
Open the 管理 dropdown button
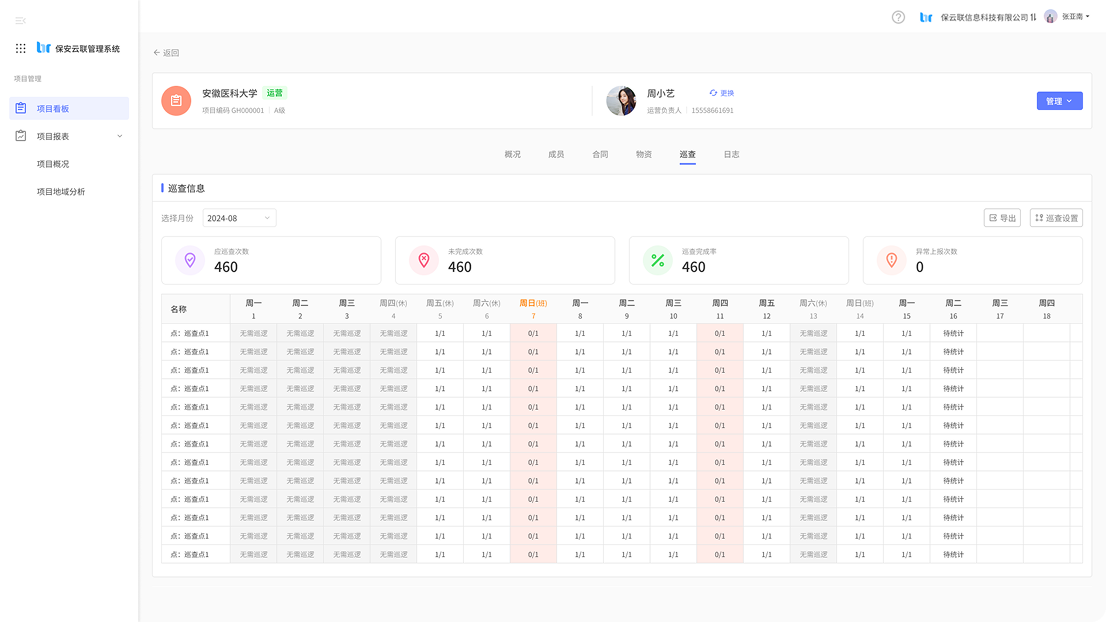coord(1059,101)
